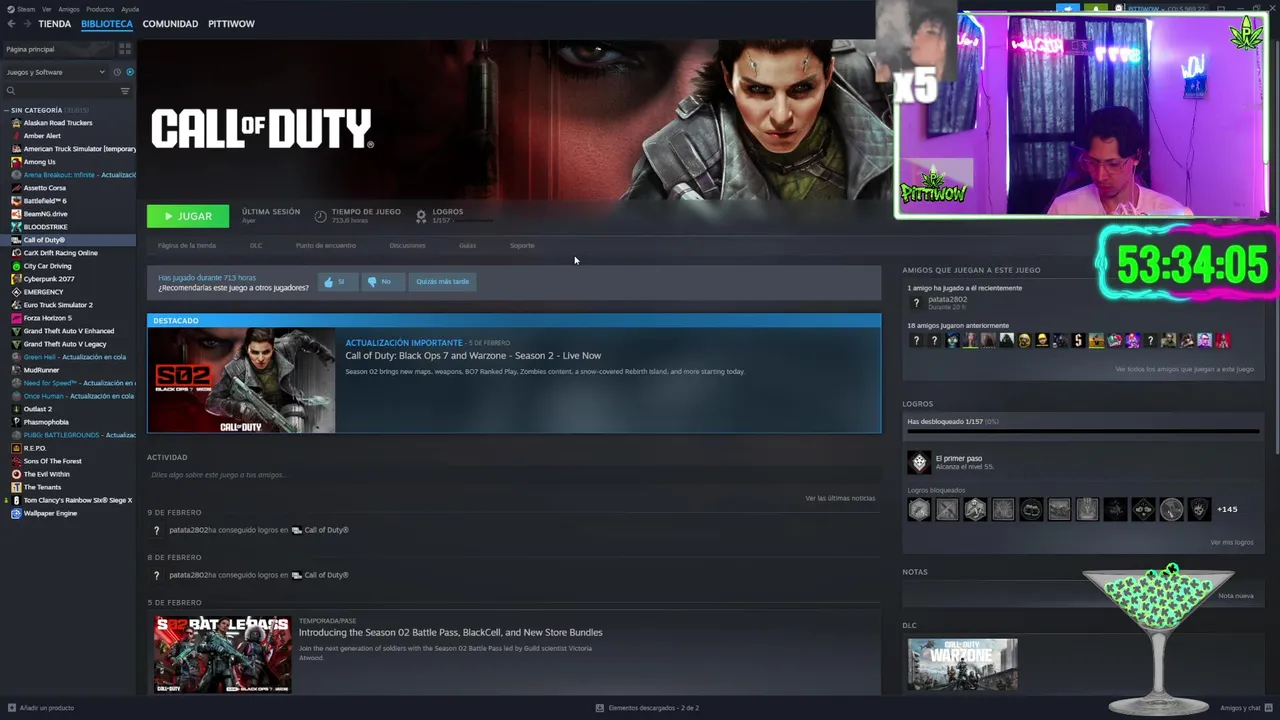Sort library by recent activity clock icon
1280x720 pixels.
pyautogui.click(x=117, y=72)
